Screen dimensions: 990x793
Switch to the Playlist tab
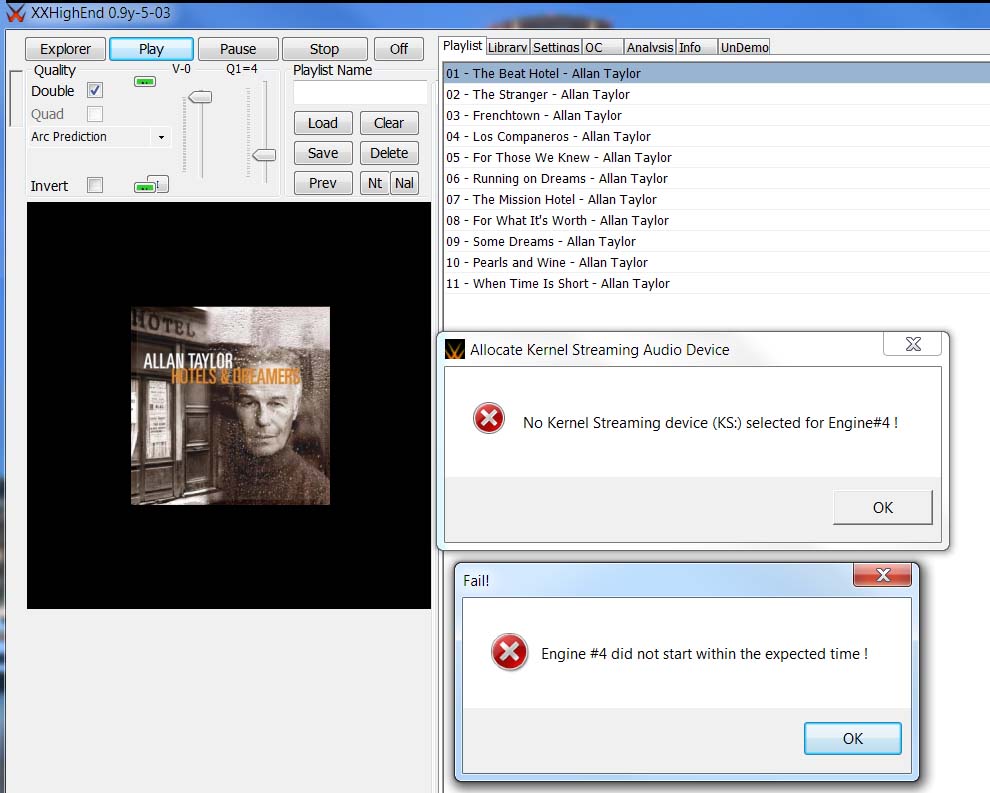(462, 45)
